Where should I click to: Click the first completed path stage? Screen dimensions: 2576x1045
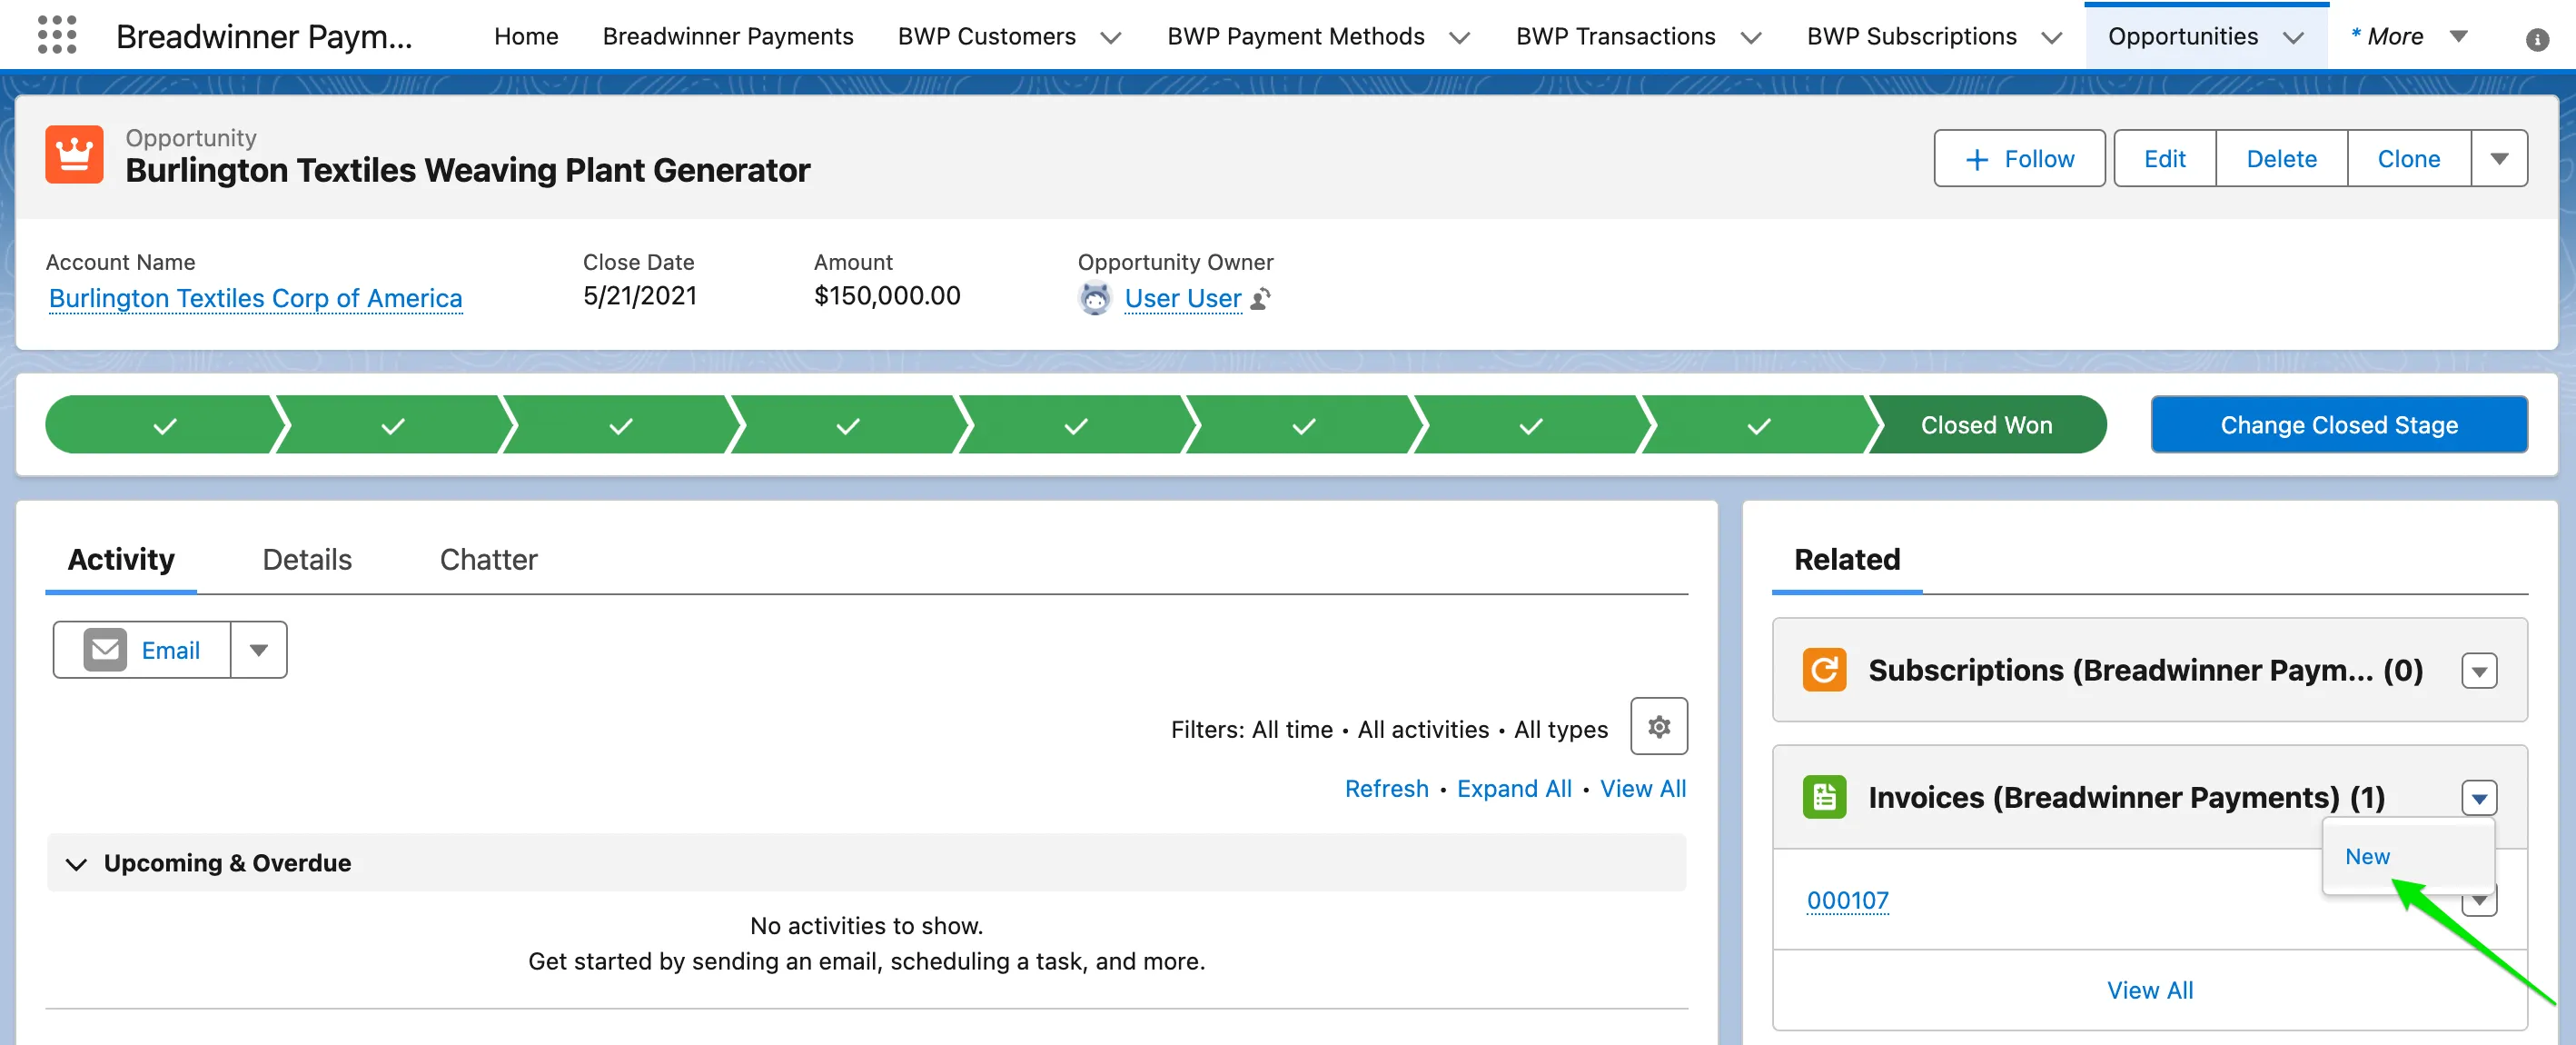click(x=165, y=424)
